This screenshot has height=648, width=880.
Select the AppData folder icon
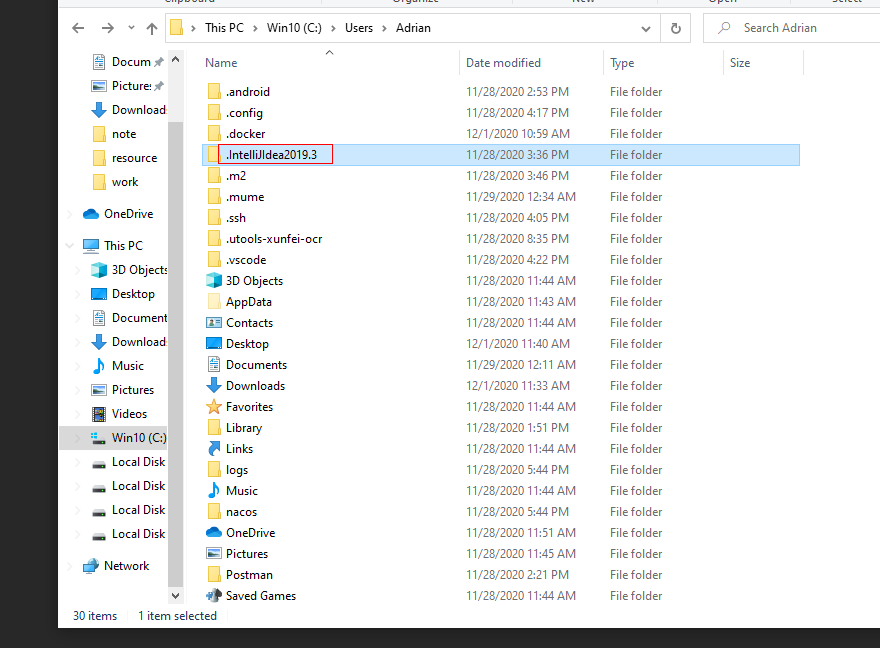coord(214,302)
